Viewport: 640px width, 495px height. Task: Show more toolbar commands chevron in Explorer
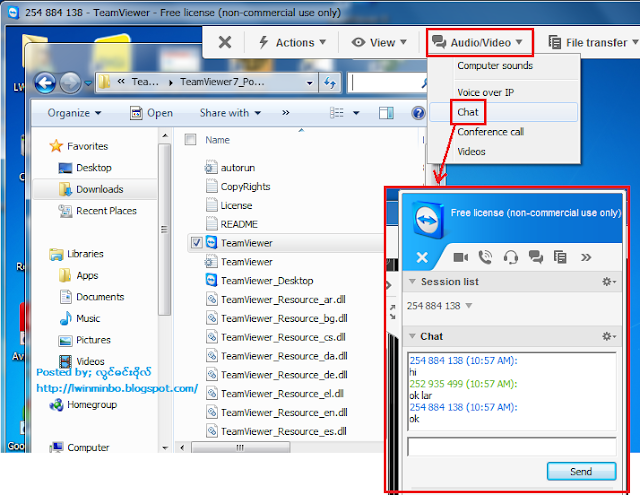286,113
